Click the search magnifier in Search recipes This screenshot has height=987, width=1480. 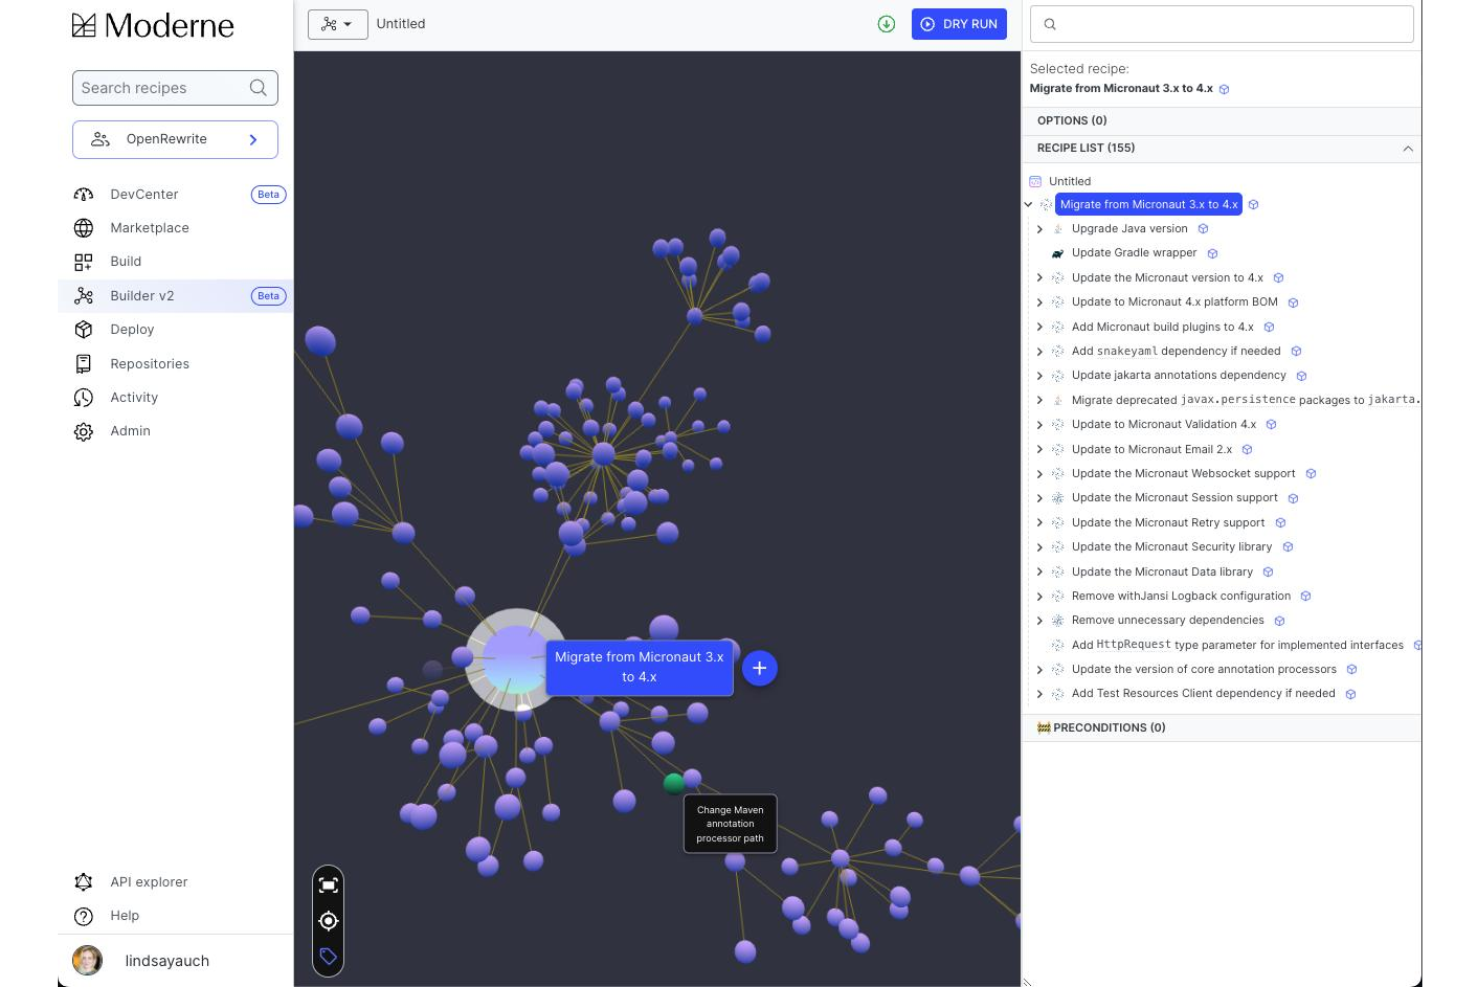[x=258, y=88]
